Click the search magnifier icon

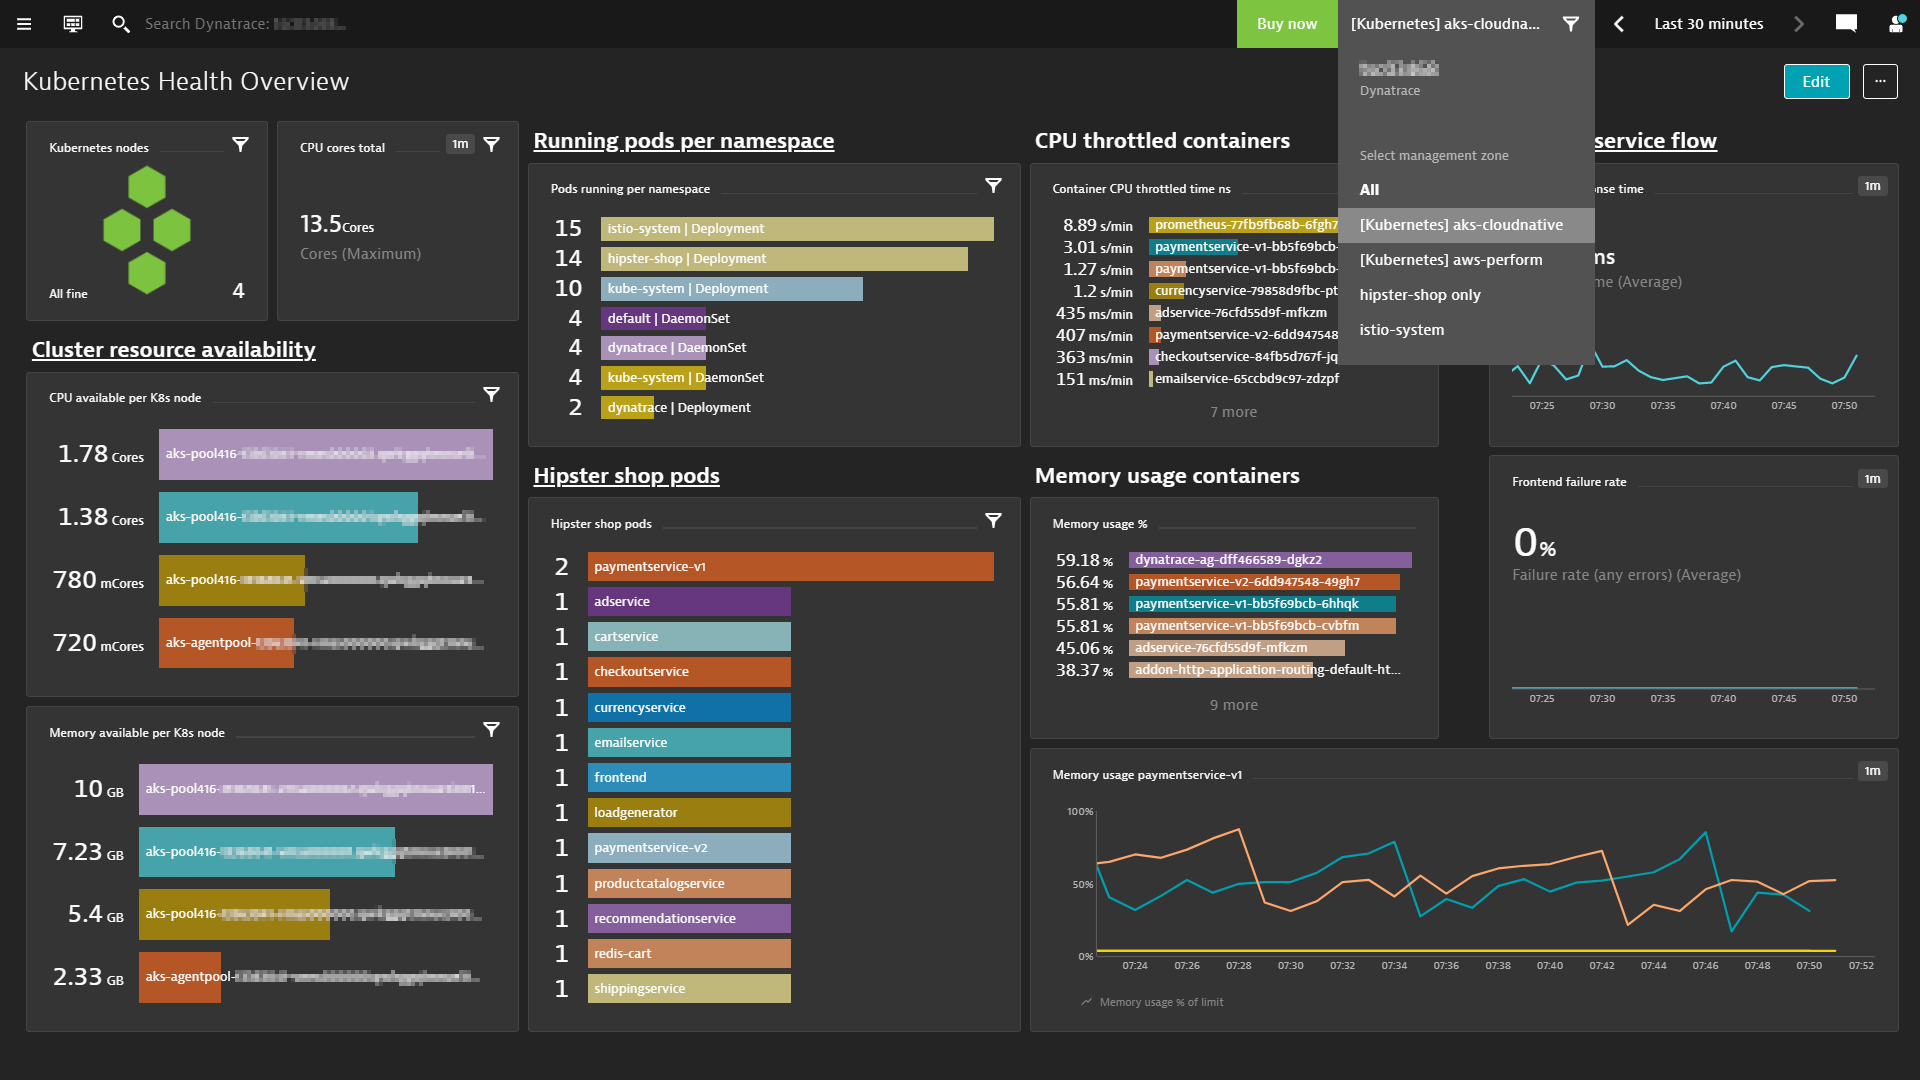(120, 24)
